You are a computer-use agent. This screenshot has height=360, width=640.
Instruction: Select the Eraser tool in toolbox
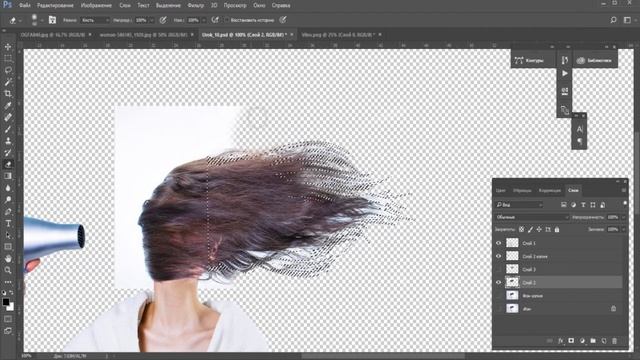pos(8,164)
